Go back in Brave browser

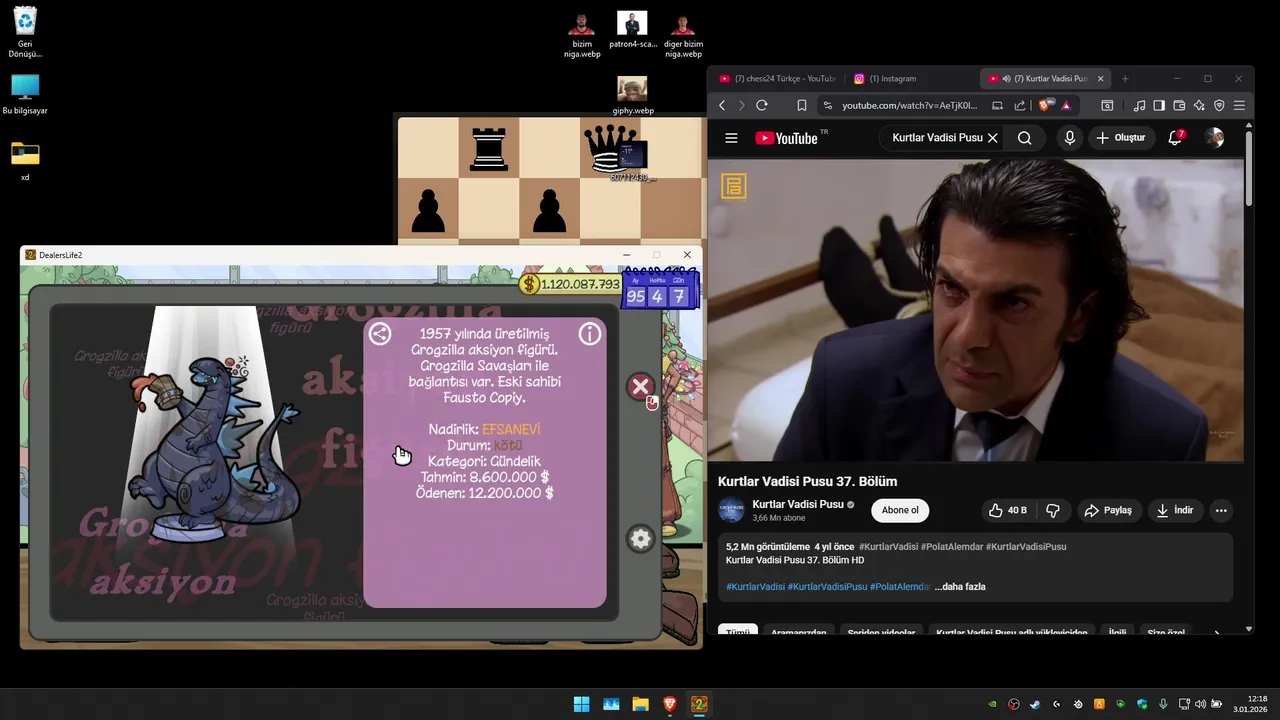tap(722, 105)
